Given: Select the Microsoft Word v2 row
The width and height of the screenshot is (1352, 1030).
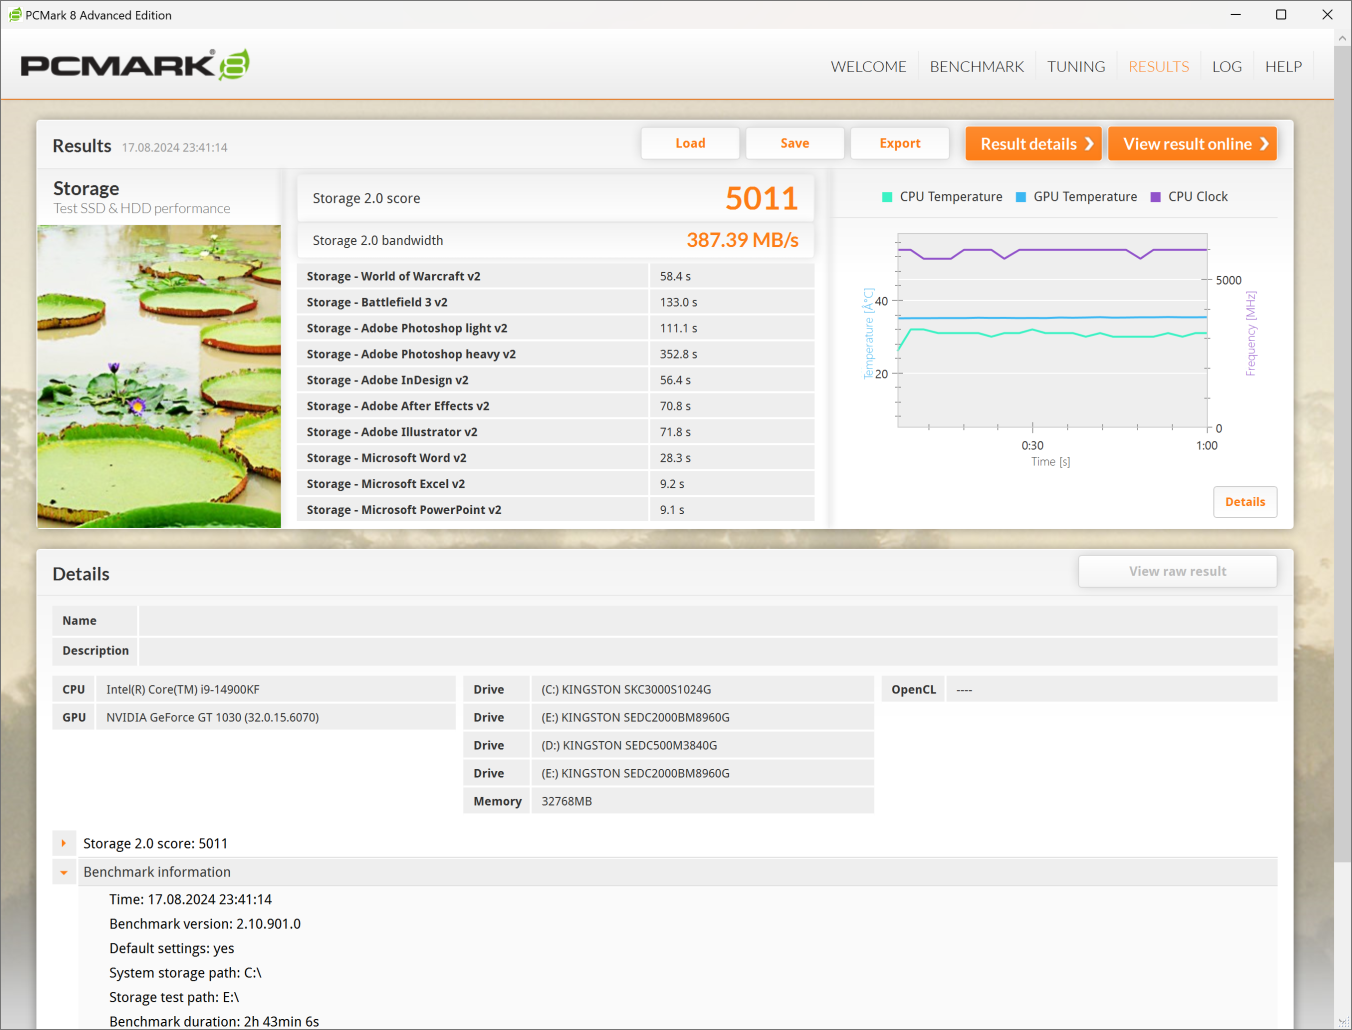Looking at the screenshot, I should tap(555, 458).
